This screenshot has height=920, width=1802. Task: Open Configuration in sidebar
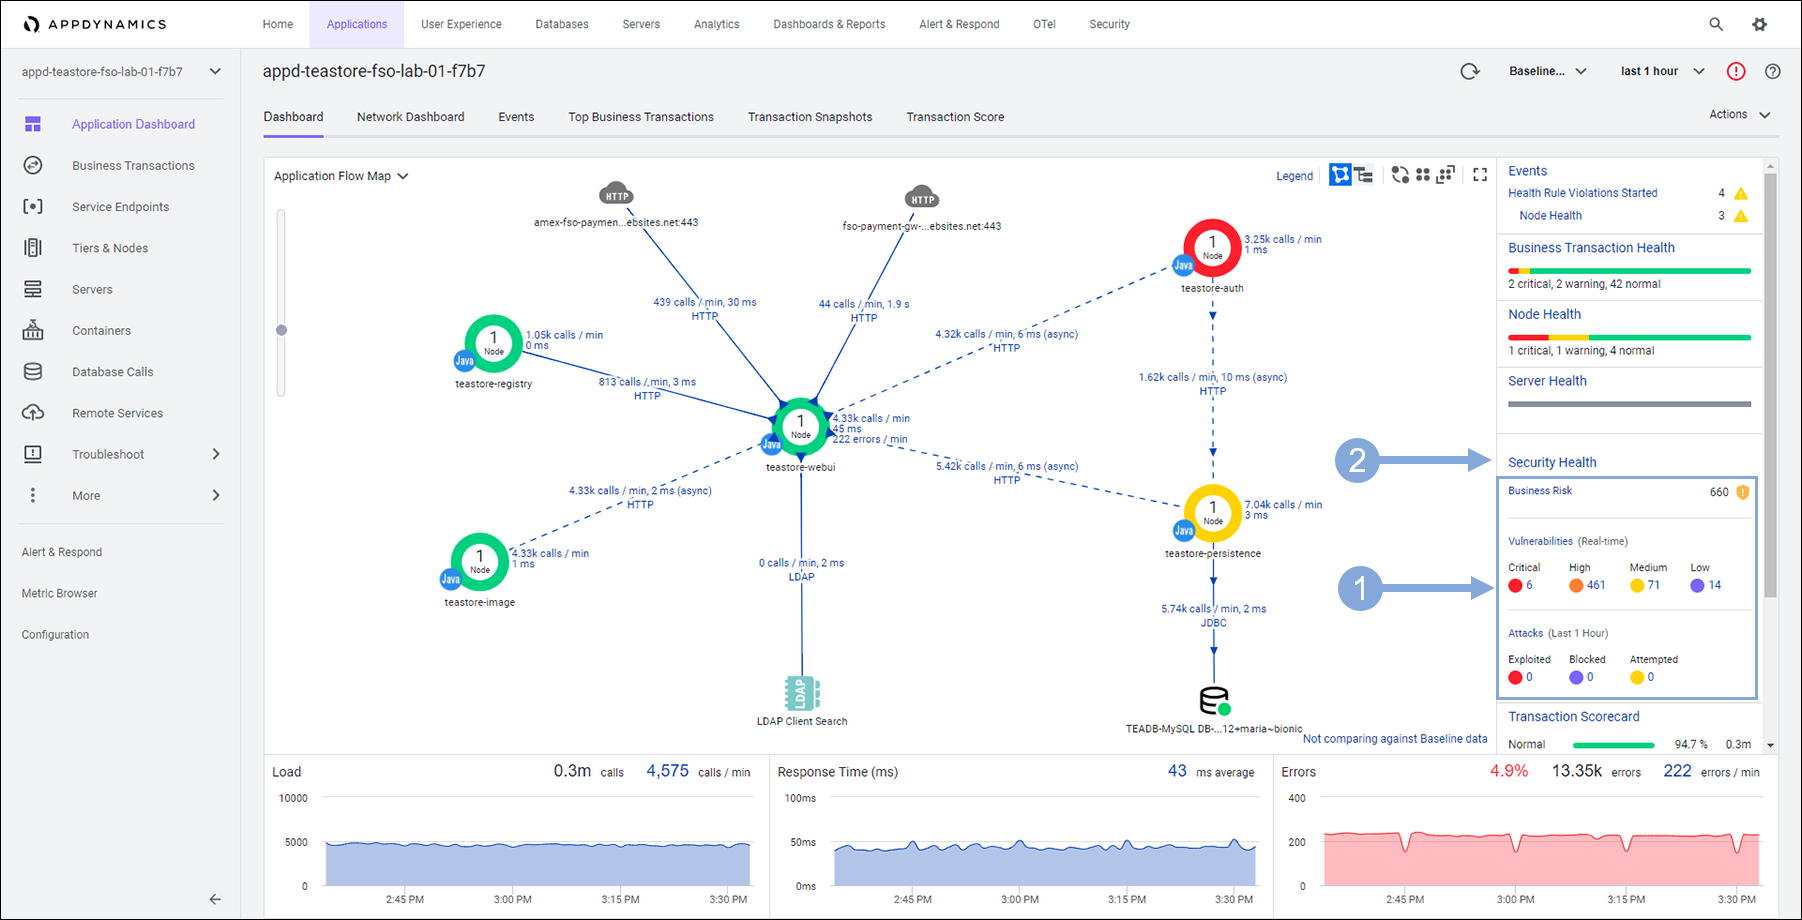tap(55, 635)
